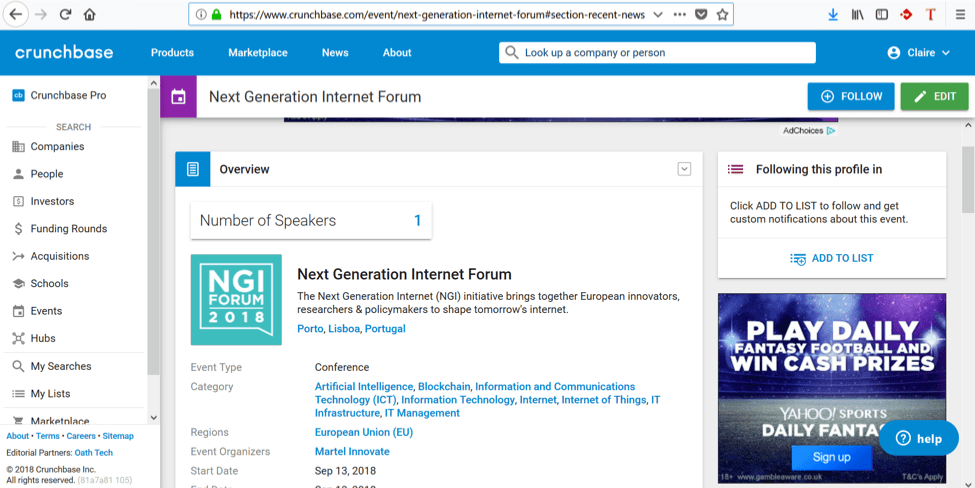
Task: Click the NGI Forum 2018 logo thumbnail
Action: 236,300
